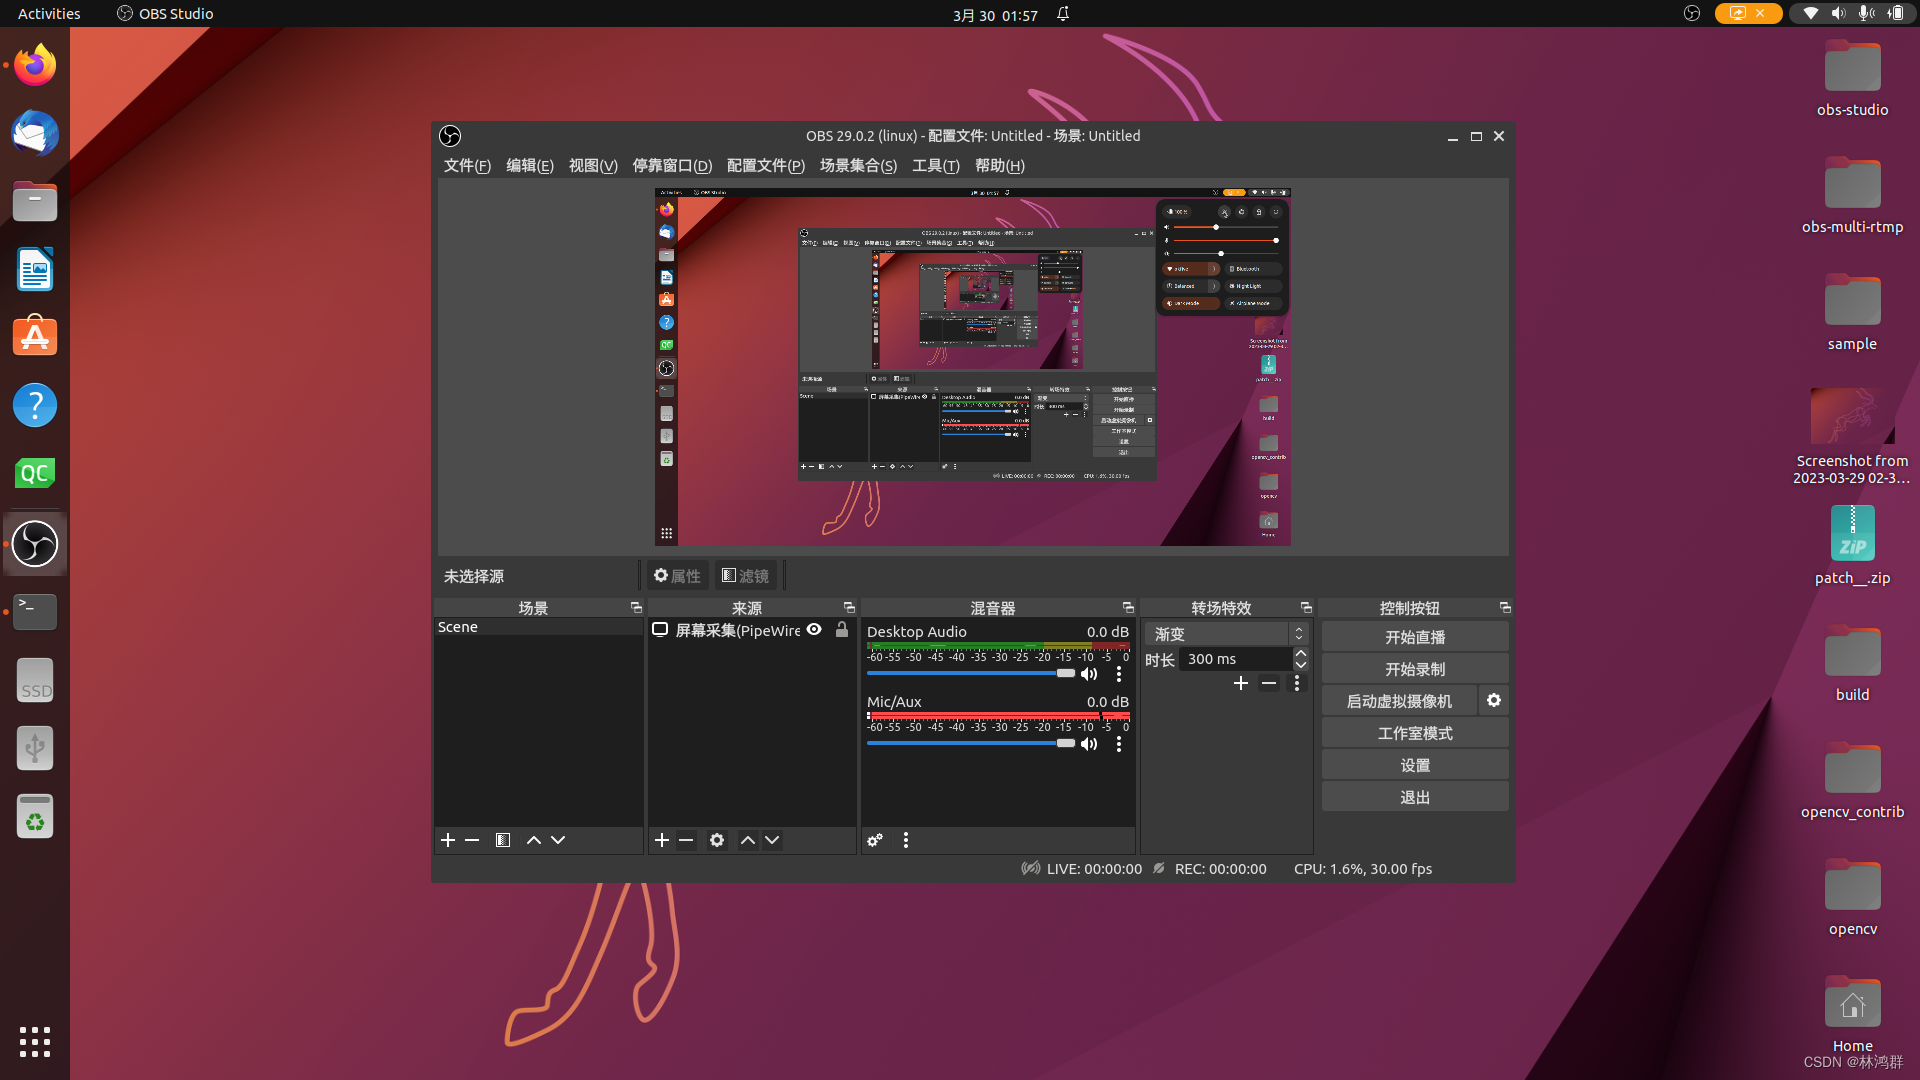Click the transition duration 300 ms field
This screenshot has width=1920, height=1080.
point(1236,659)
